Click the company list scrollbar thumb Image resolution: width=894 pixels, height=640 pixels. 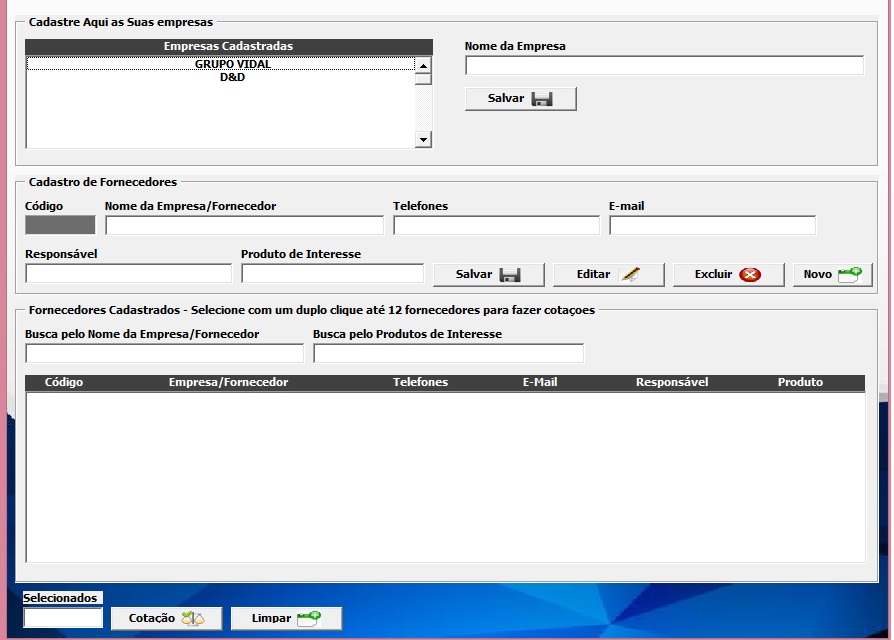tap(423, 79)
